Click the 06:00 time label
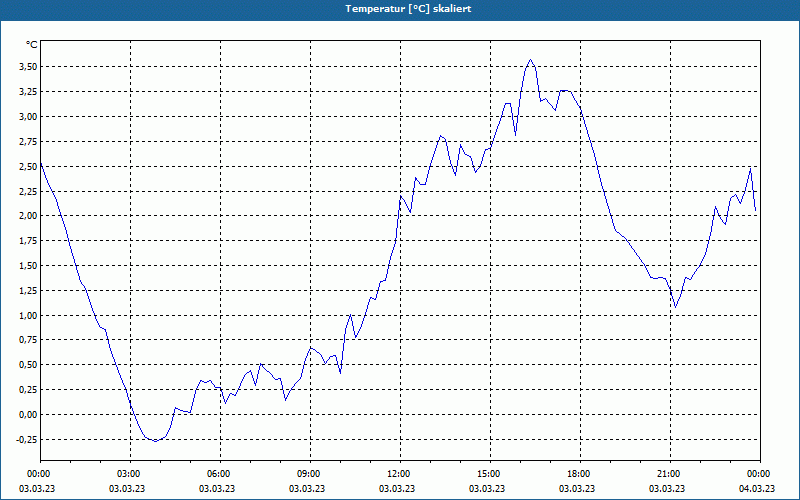This screenshot has width=800, height=500. tap(220, 474)
